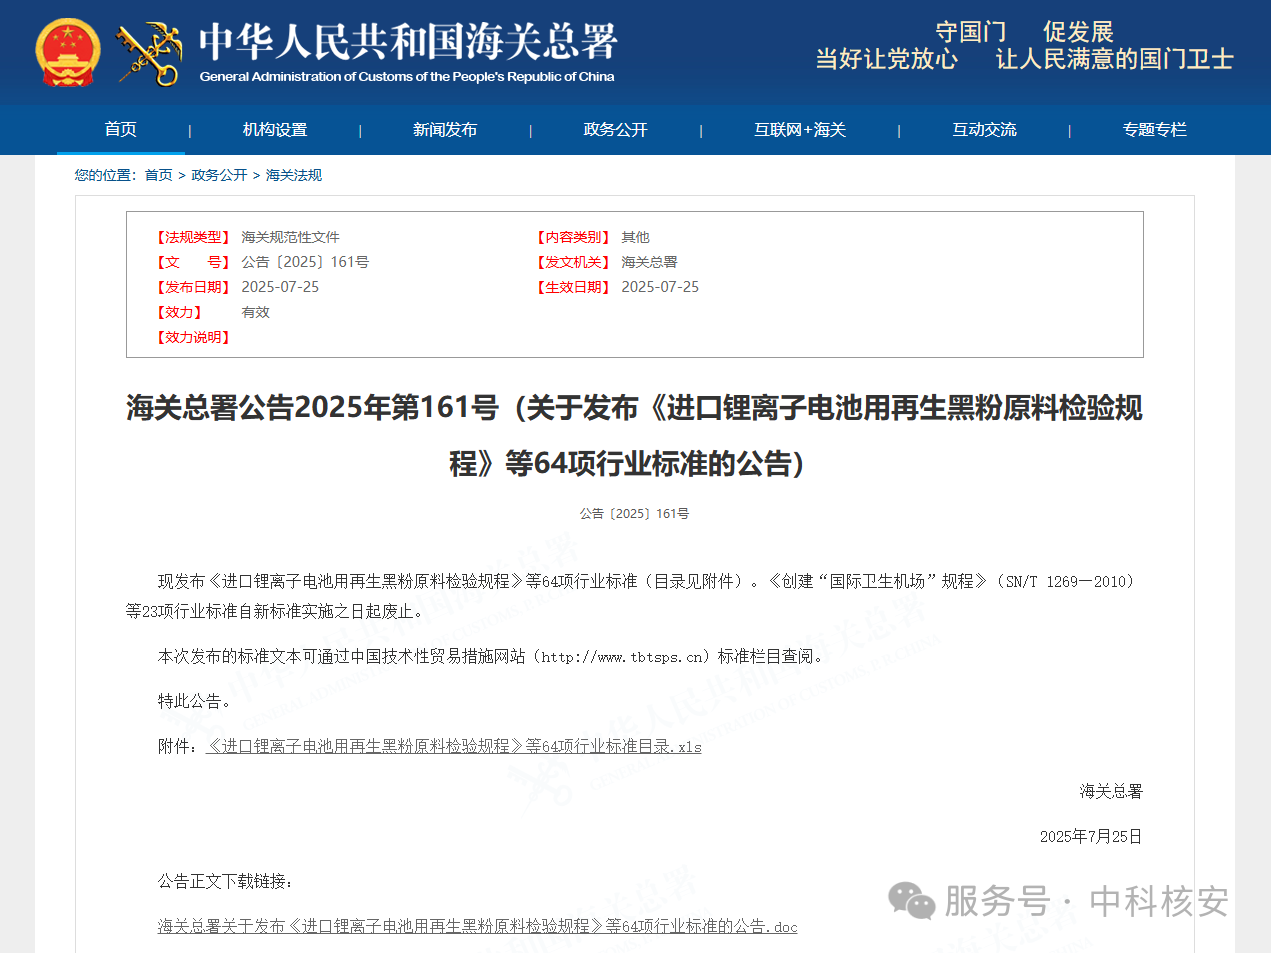Download the 64项行业标准目录.xls attachment
The image size is (1271, 953).
click(453, 746)
